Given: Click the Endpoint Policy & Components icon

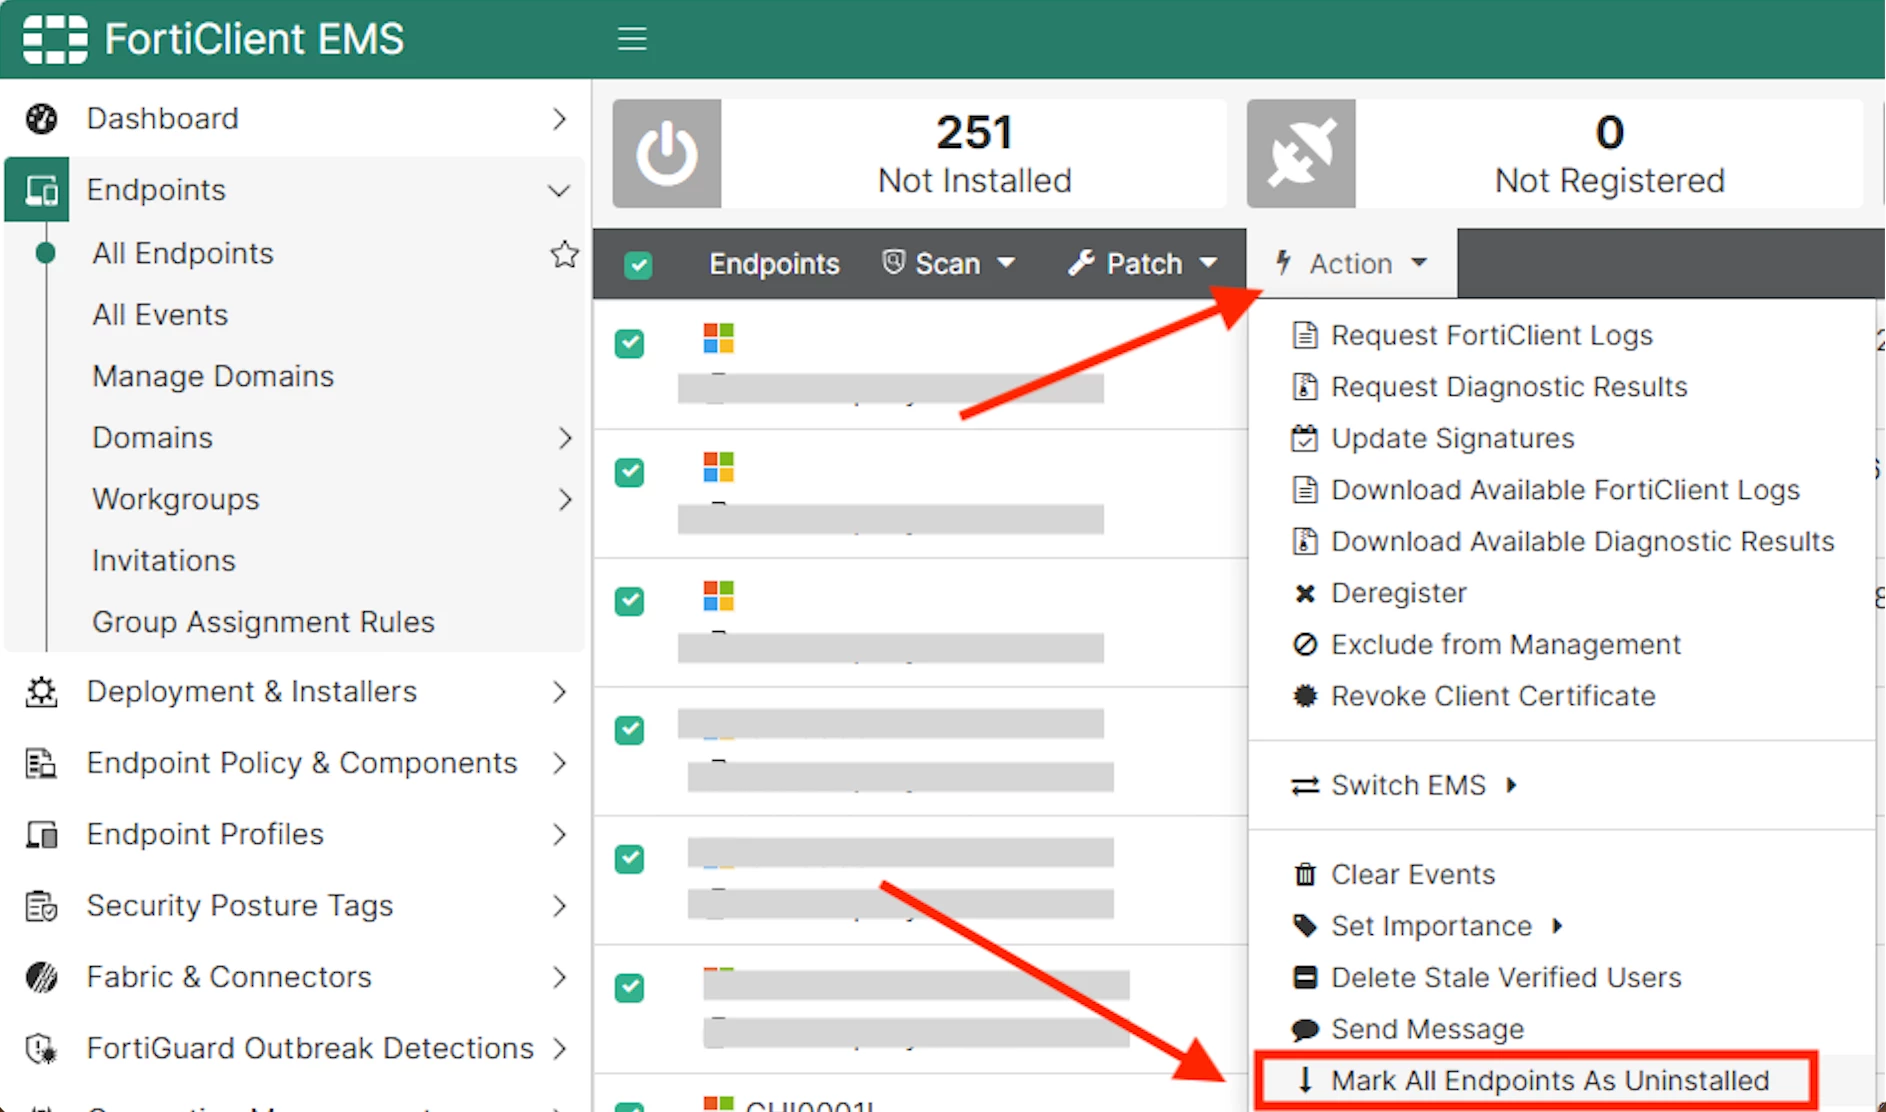Looking at the screenshot, I should [41, 763].
